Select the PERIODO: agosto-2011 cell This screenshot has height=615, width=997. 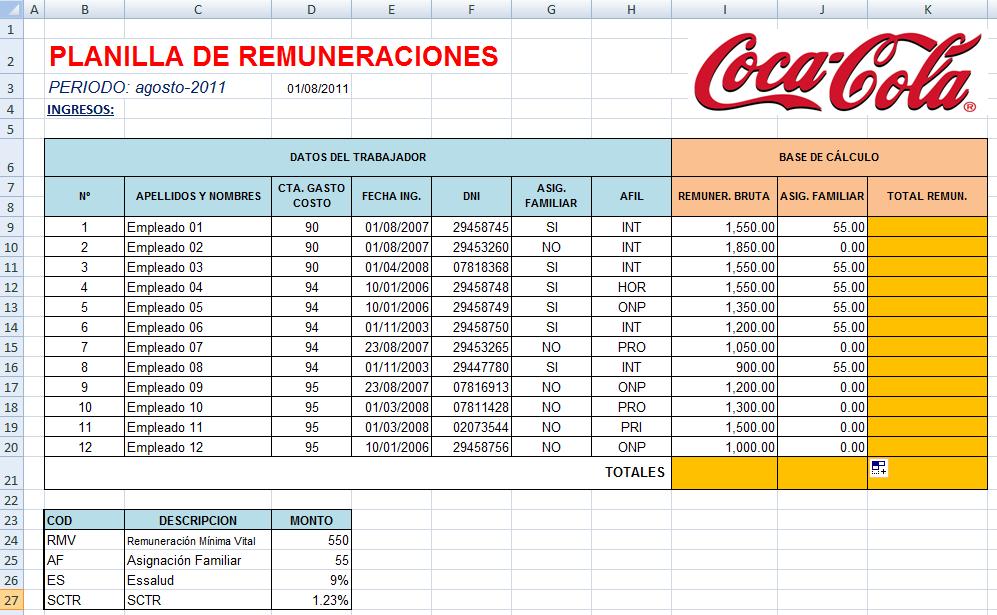[x=137, y=88]
